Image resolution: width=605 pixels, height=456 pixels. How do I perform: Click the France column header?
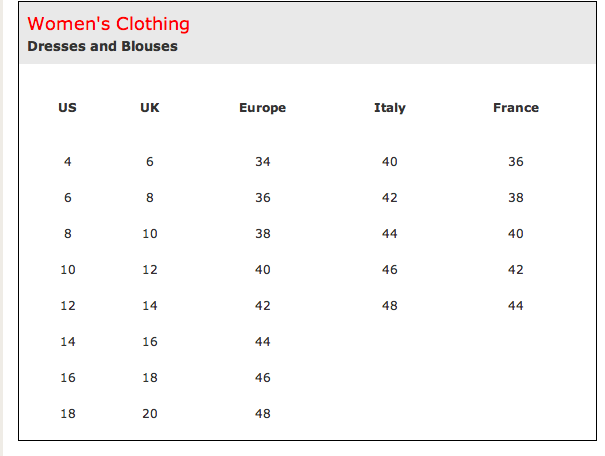coord(516,108)
